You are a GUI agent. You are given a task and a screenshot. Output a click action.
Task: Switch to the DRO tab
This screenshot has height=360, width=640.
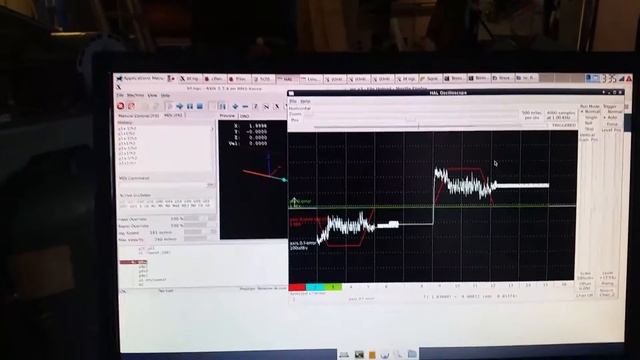pos(244,116)
